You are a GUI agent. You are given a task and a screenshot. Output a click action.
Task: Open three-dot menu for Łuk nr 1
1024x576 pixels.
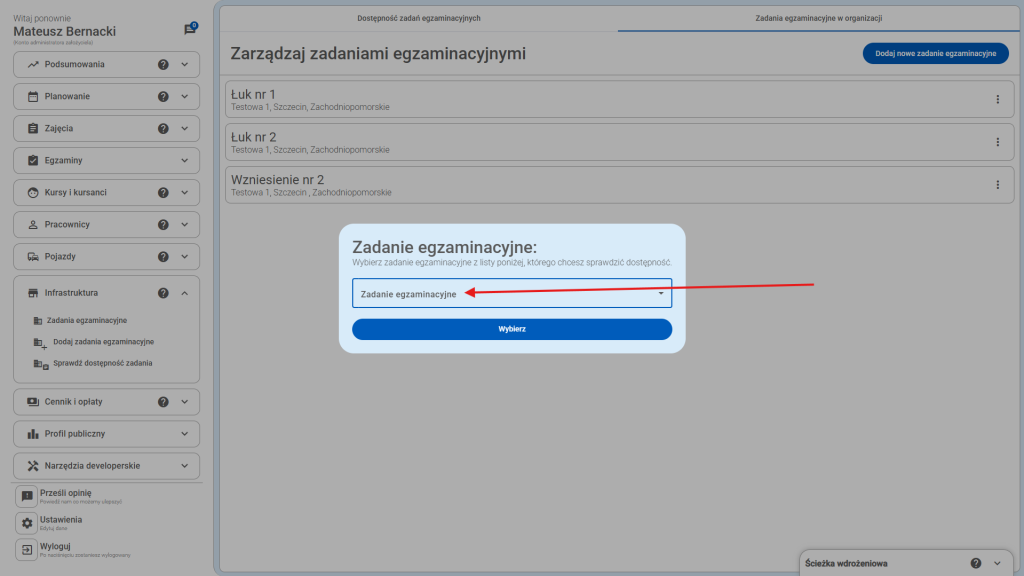997,99
